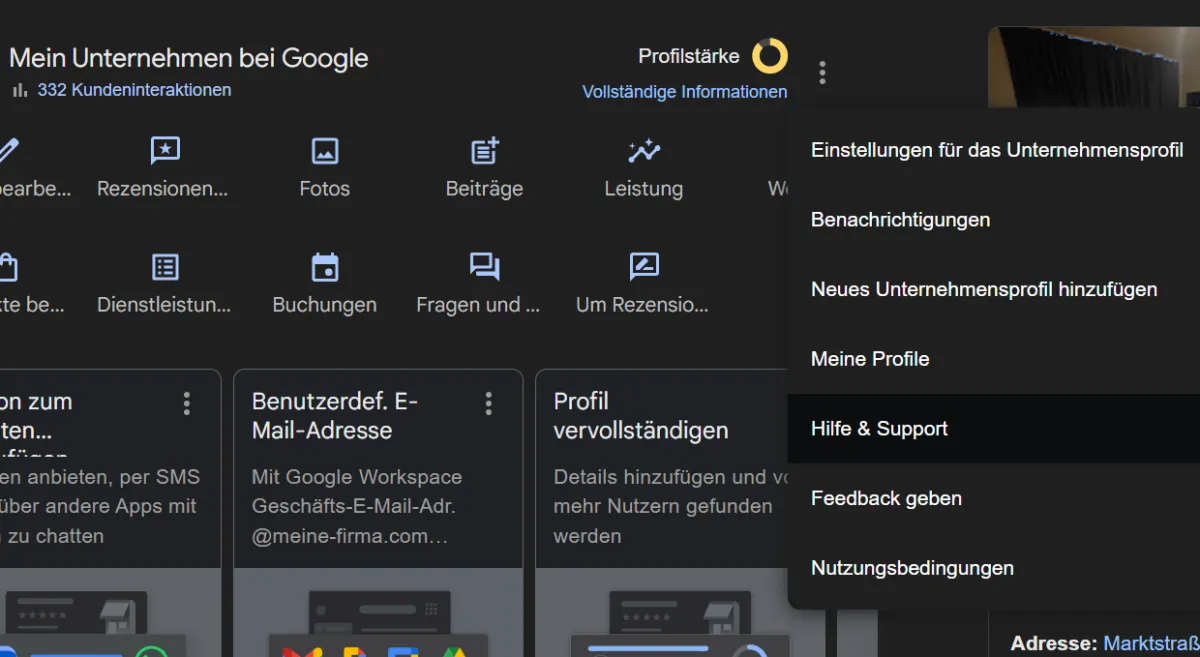Click the Fotos label

click(325, 189)
